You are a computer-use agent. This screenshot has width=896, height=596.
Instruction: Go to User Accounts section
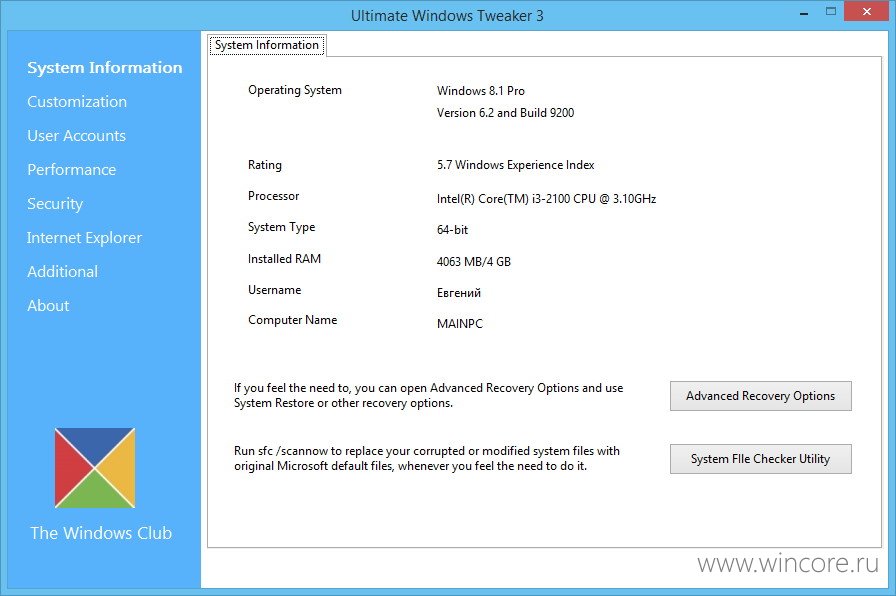pyautogui.click(x=77, y=136)
